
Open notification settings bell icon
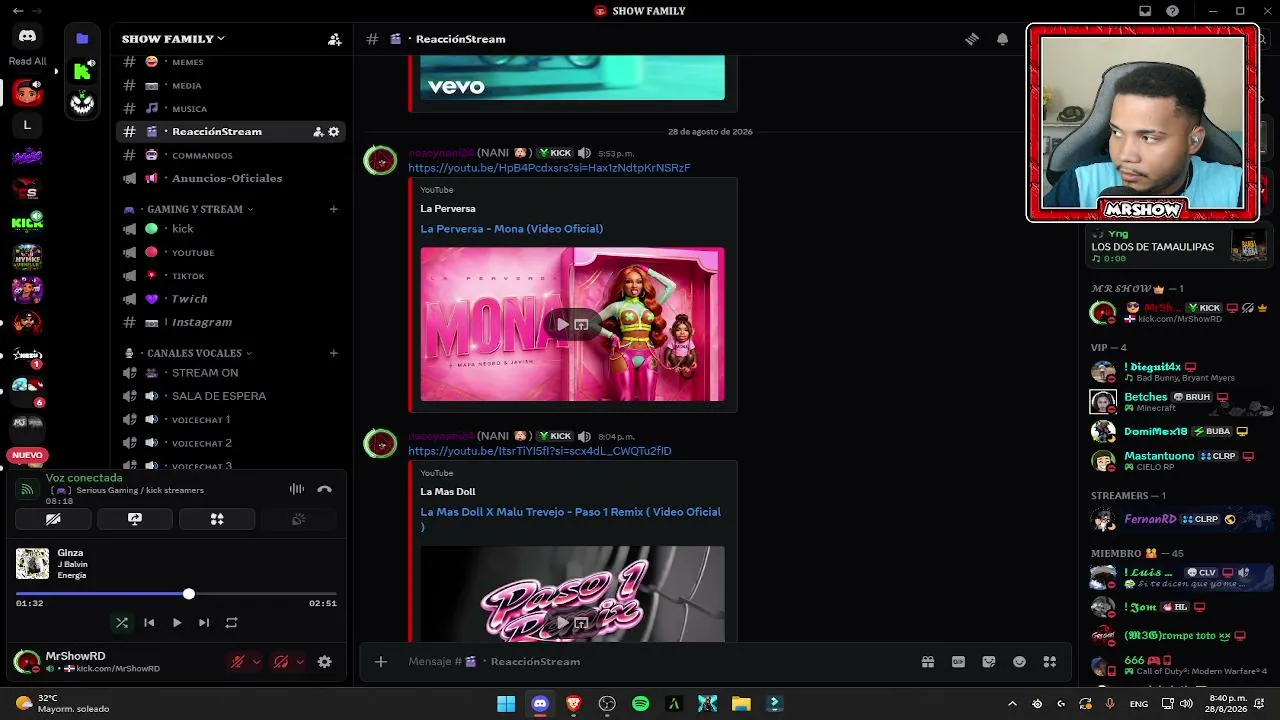1002,39
